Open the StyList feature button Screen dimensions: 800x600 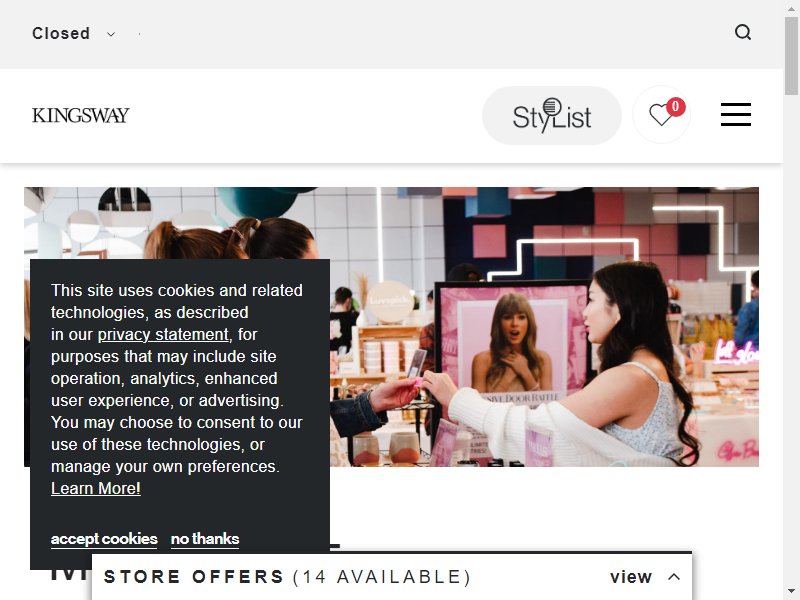[552, 115]
